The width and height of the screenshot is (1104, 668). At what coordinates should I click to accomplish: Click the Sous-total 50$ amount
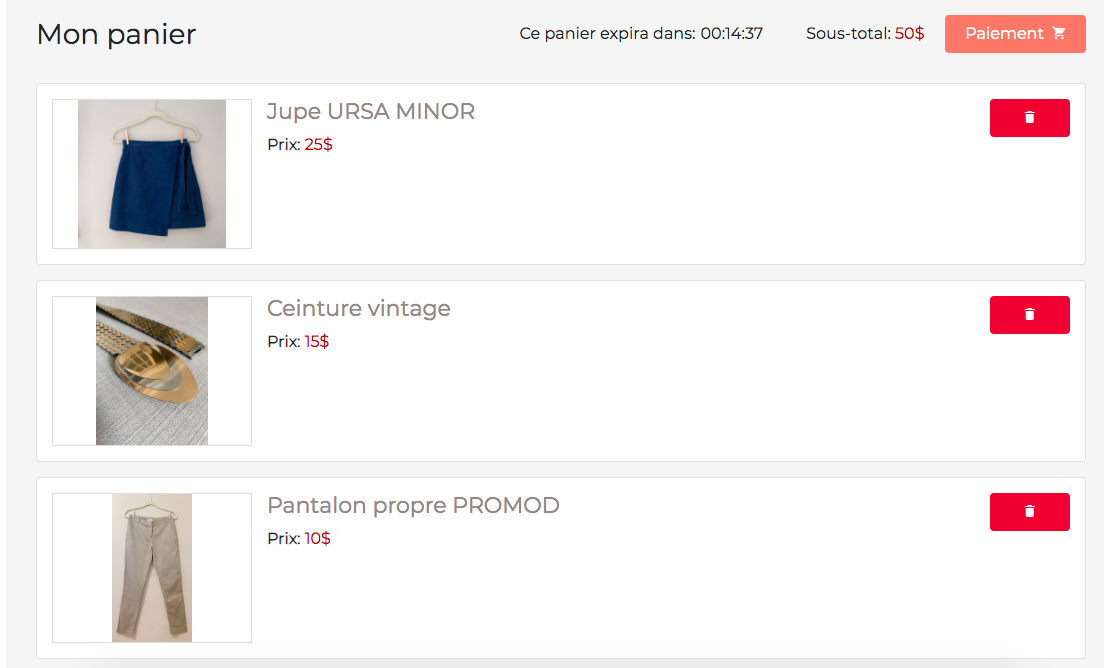(x=909, y=34)
